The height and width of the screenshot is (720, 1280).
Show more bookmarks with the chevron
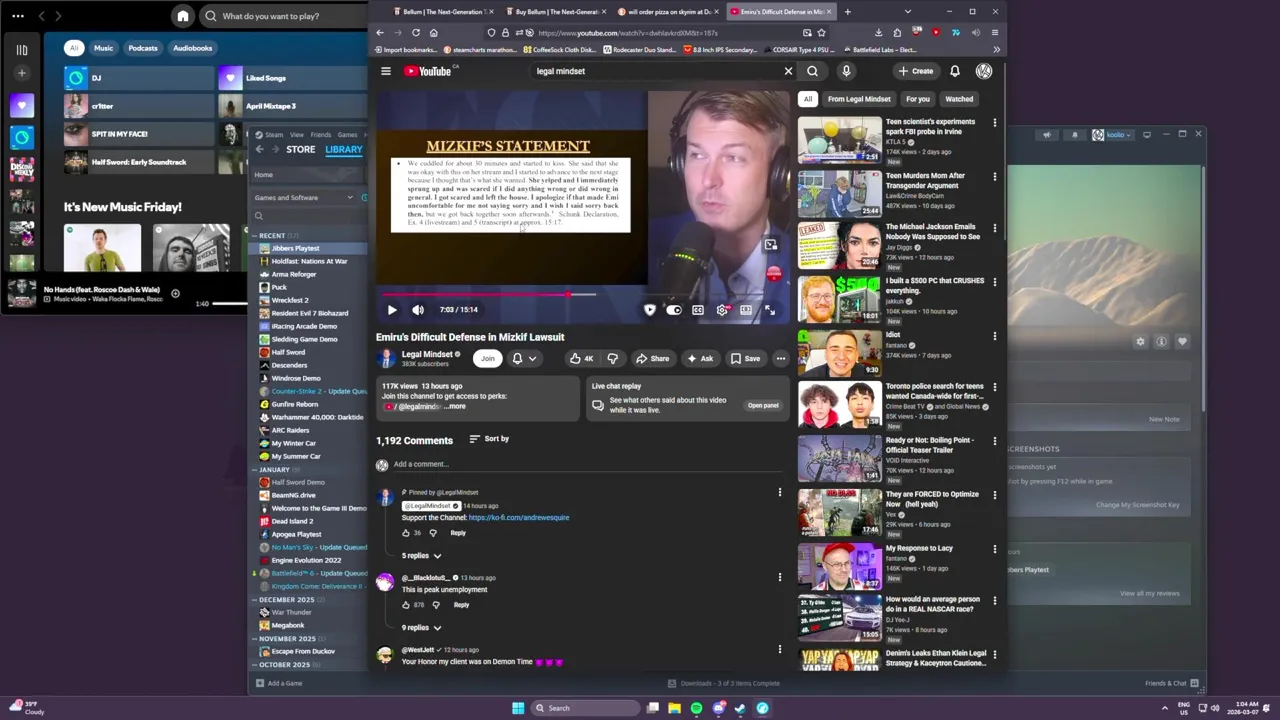996,49
